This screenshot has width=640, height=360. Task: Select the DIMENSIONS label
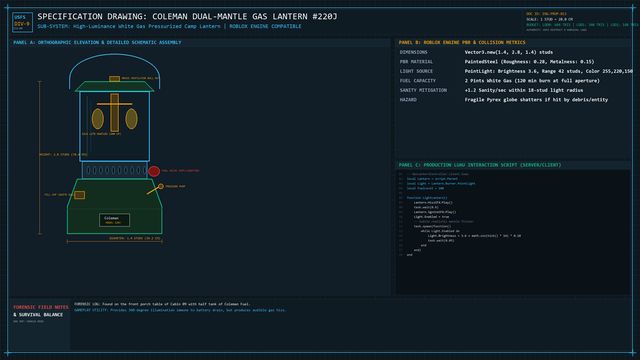pyautogui.click(x=413, y=52)
